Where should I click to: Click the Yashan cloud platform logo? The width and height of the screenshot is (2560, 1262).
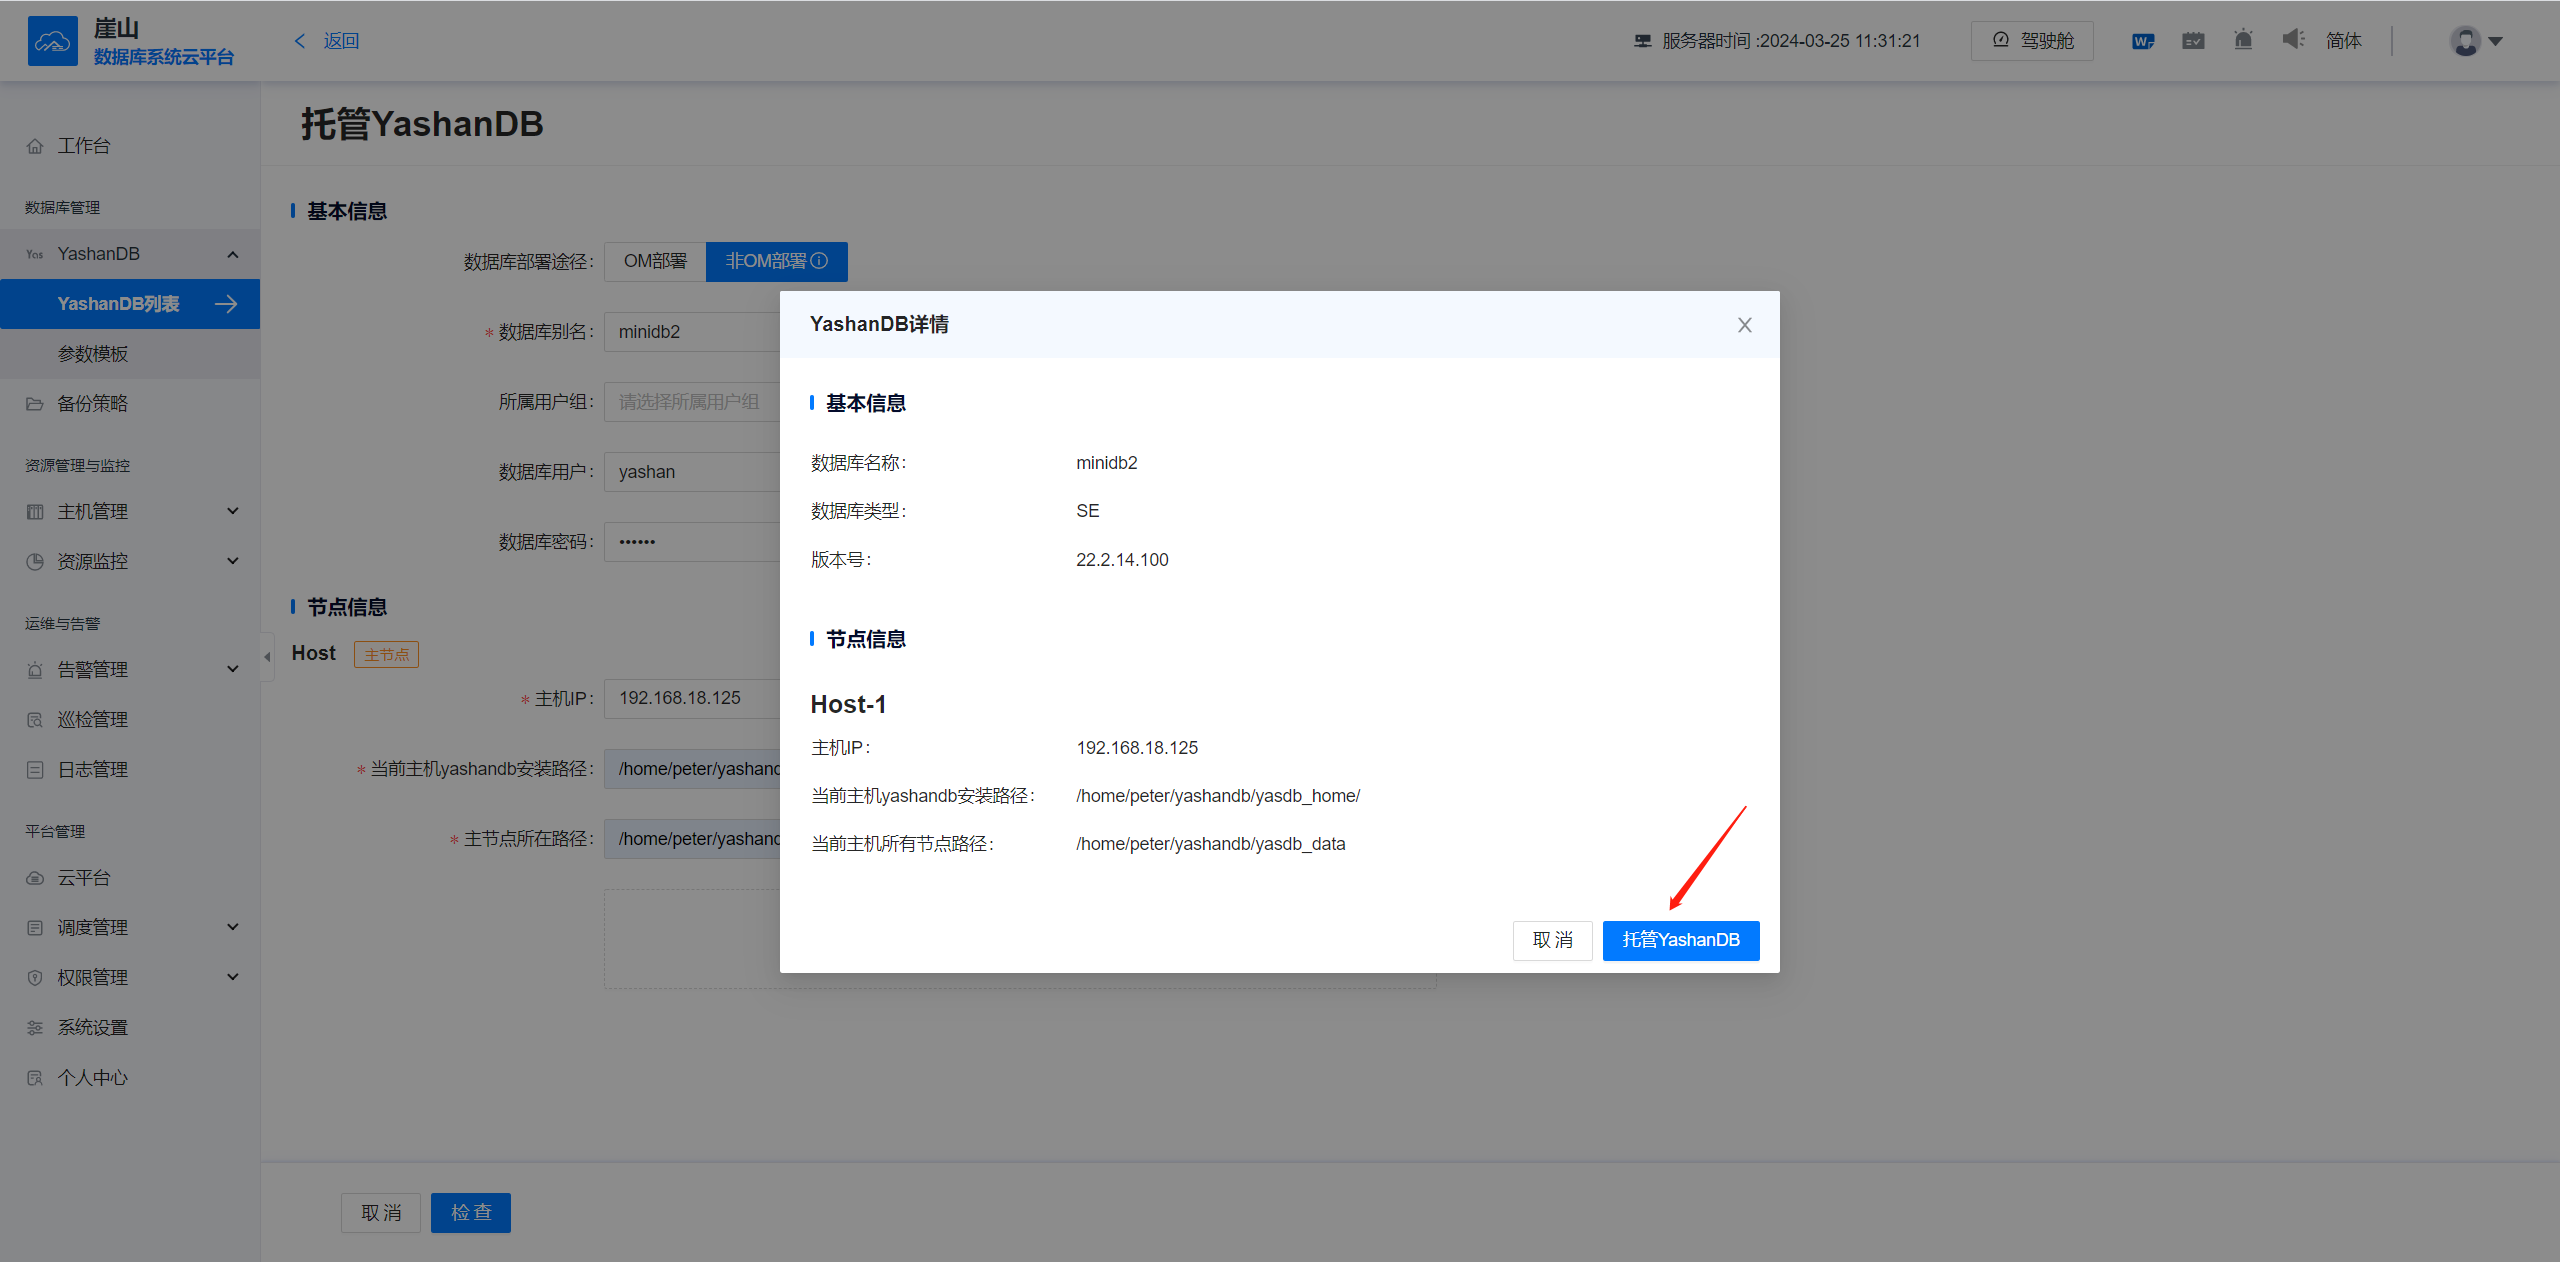(x=53, y=41)
